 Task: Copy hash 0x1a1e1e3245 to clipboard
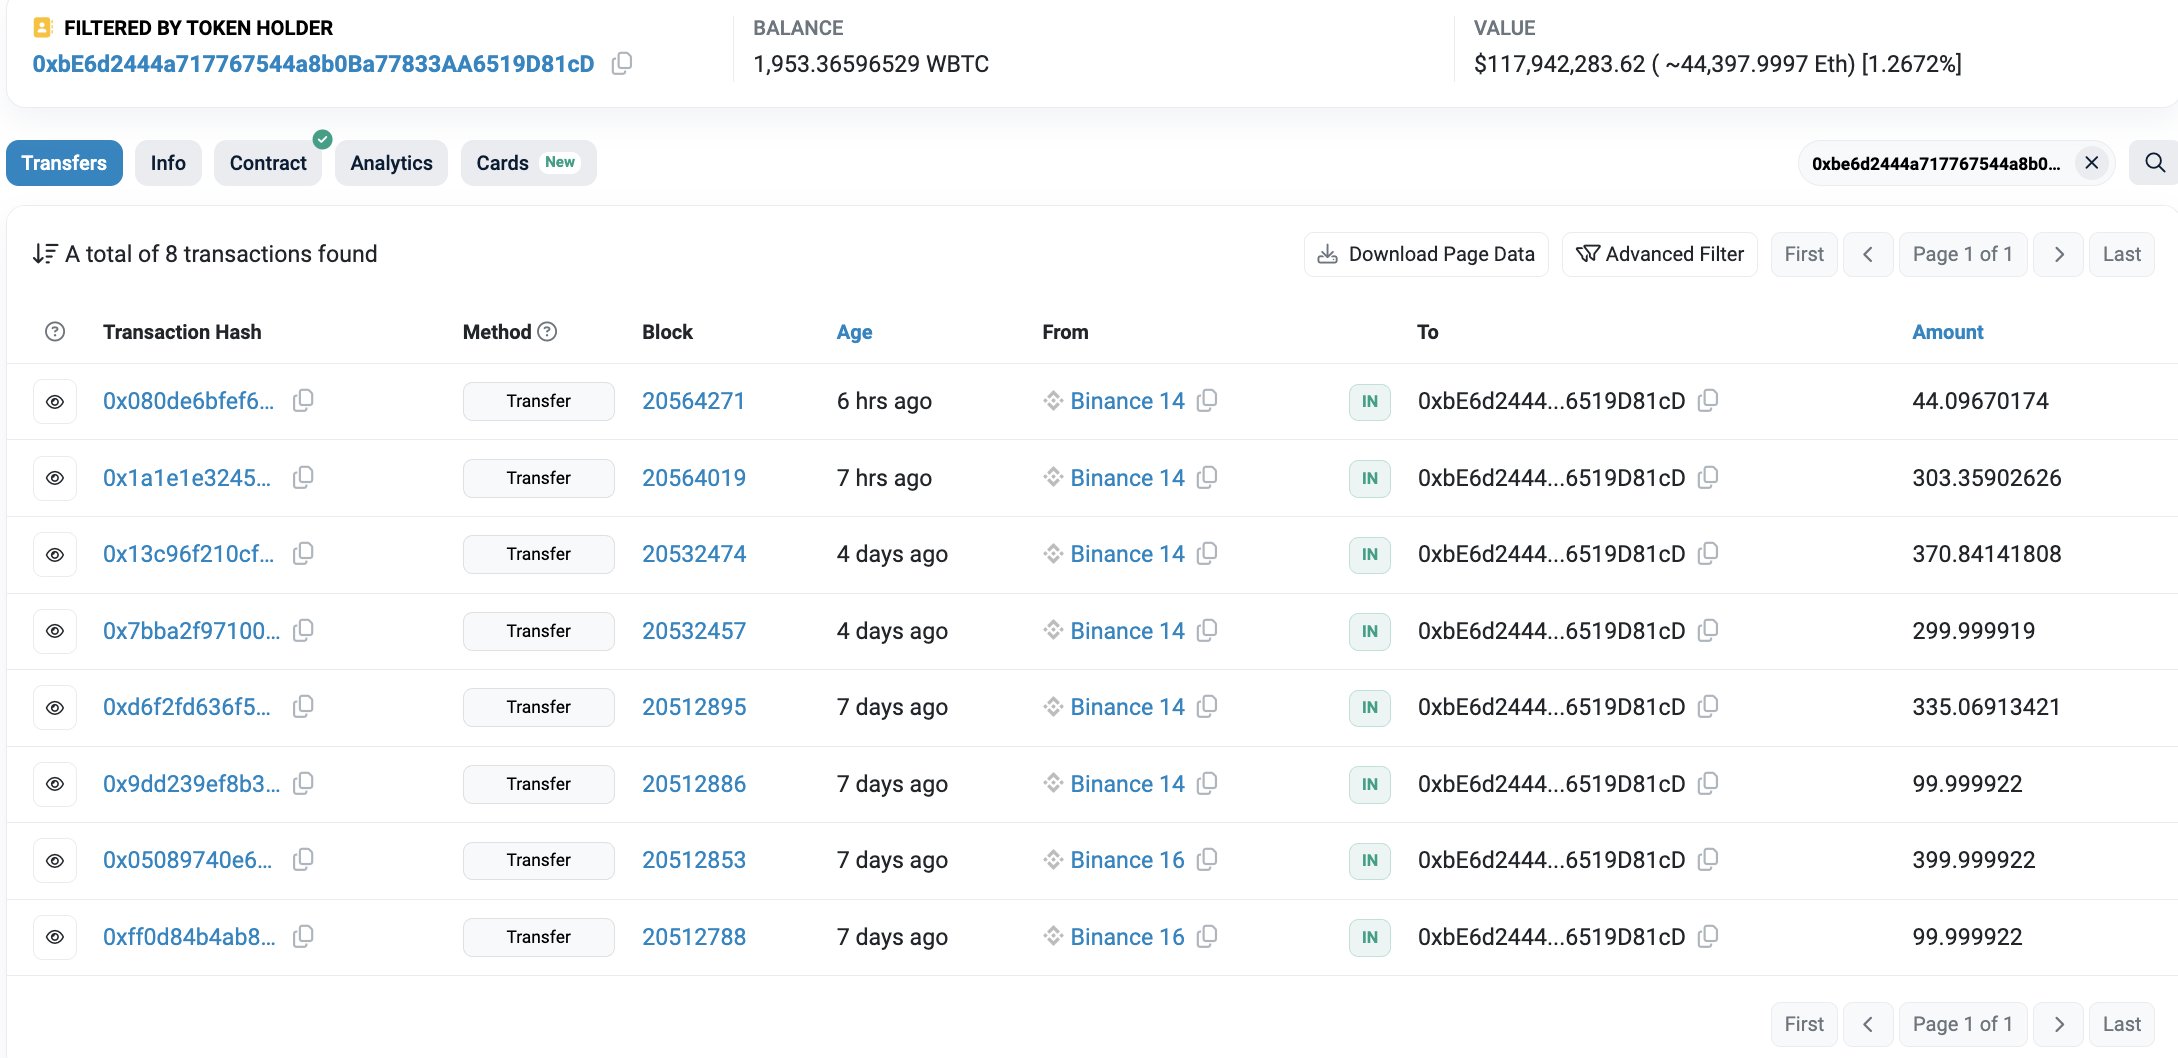pyautogui.click(x=303, y=478)
